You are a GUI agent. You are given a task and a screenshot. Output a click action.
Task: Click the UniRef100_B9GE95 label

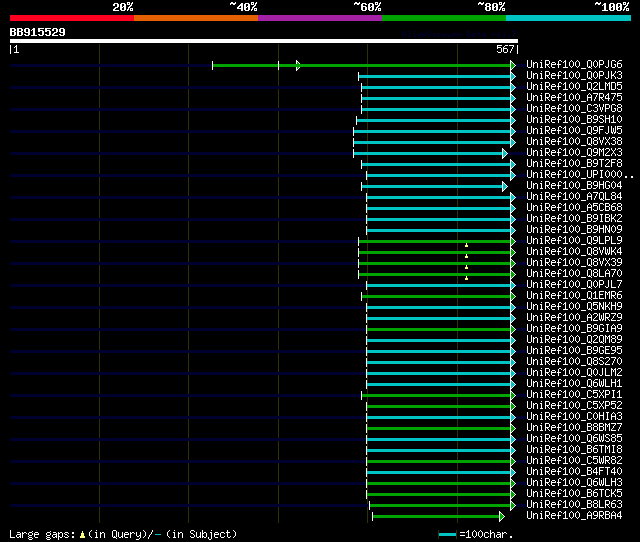tap(574, 351)
